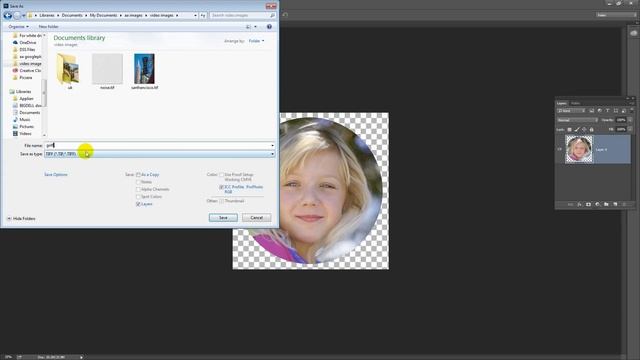Screen dimensions: 640x360
Task: Click the refresh button beside the address bar
Action: [203, 16]
